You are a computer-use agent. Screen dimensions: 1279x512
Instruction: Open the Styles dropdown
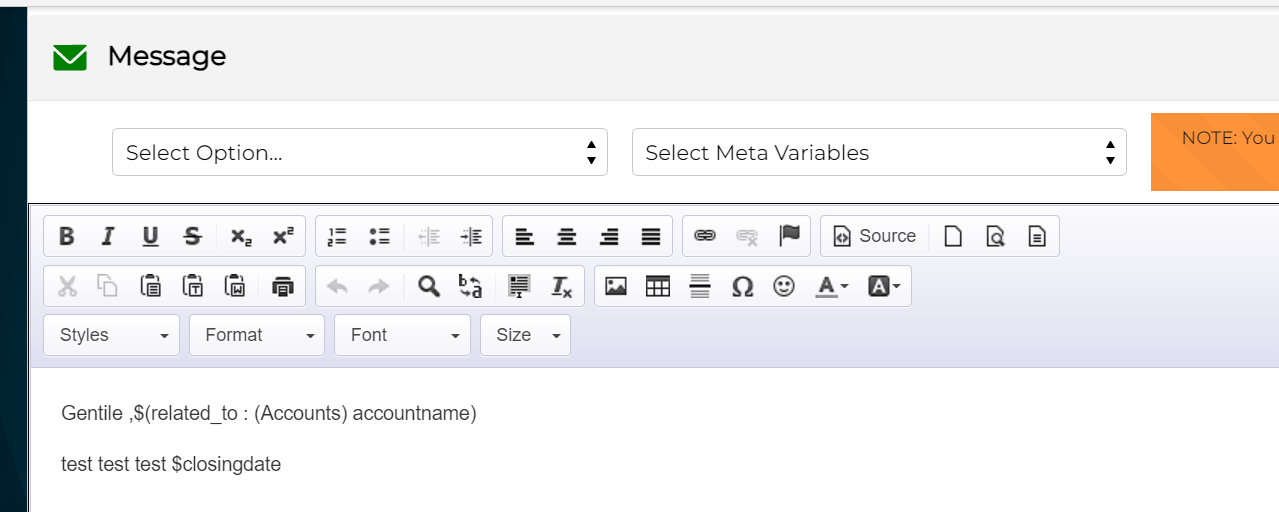pos(112,335)
